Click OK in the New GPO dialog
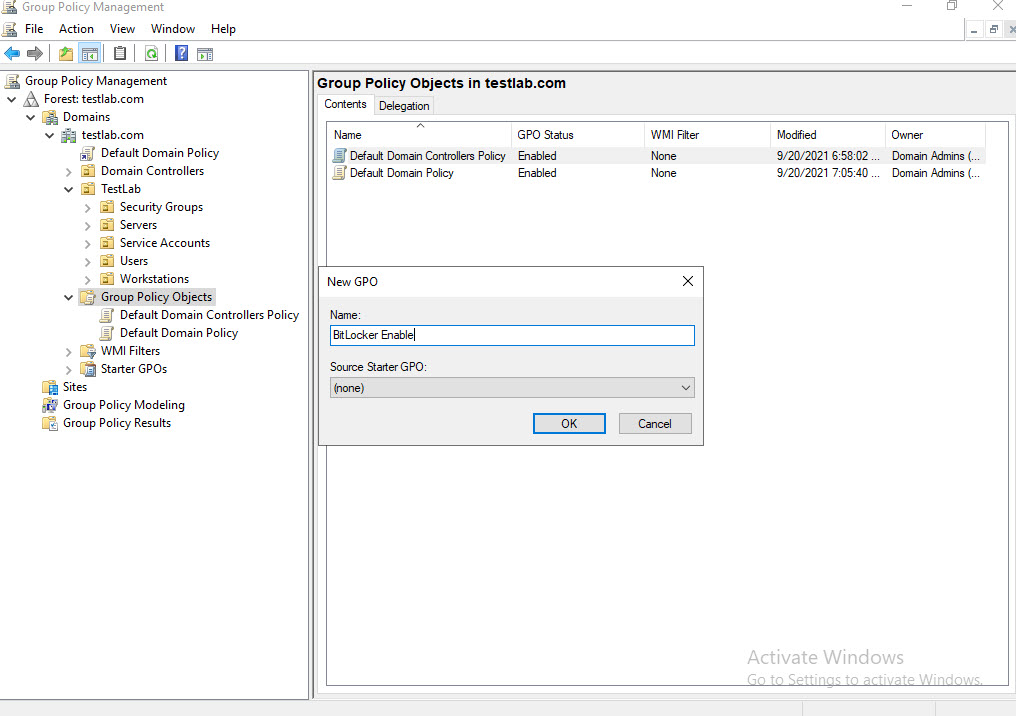Screen dimensions: 1016x716 [569, 424]
